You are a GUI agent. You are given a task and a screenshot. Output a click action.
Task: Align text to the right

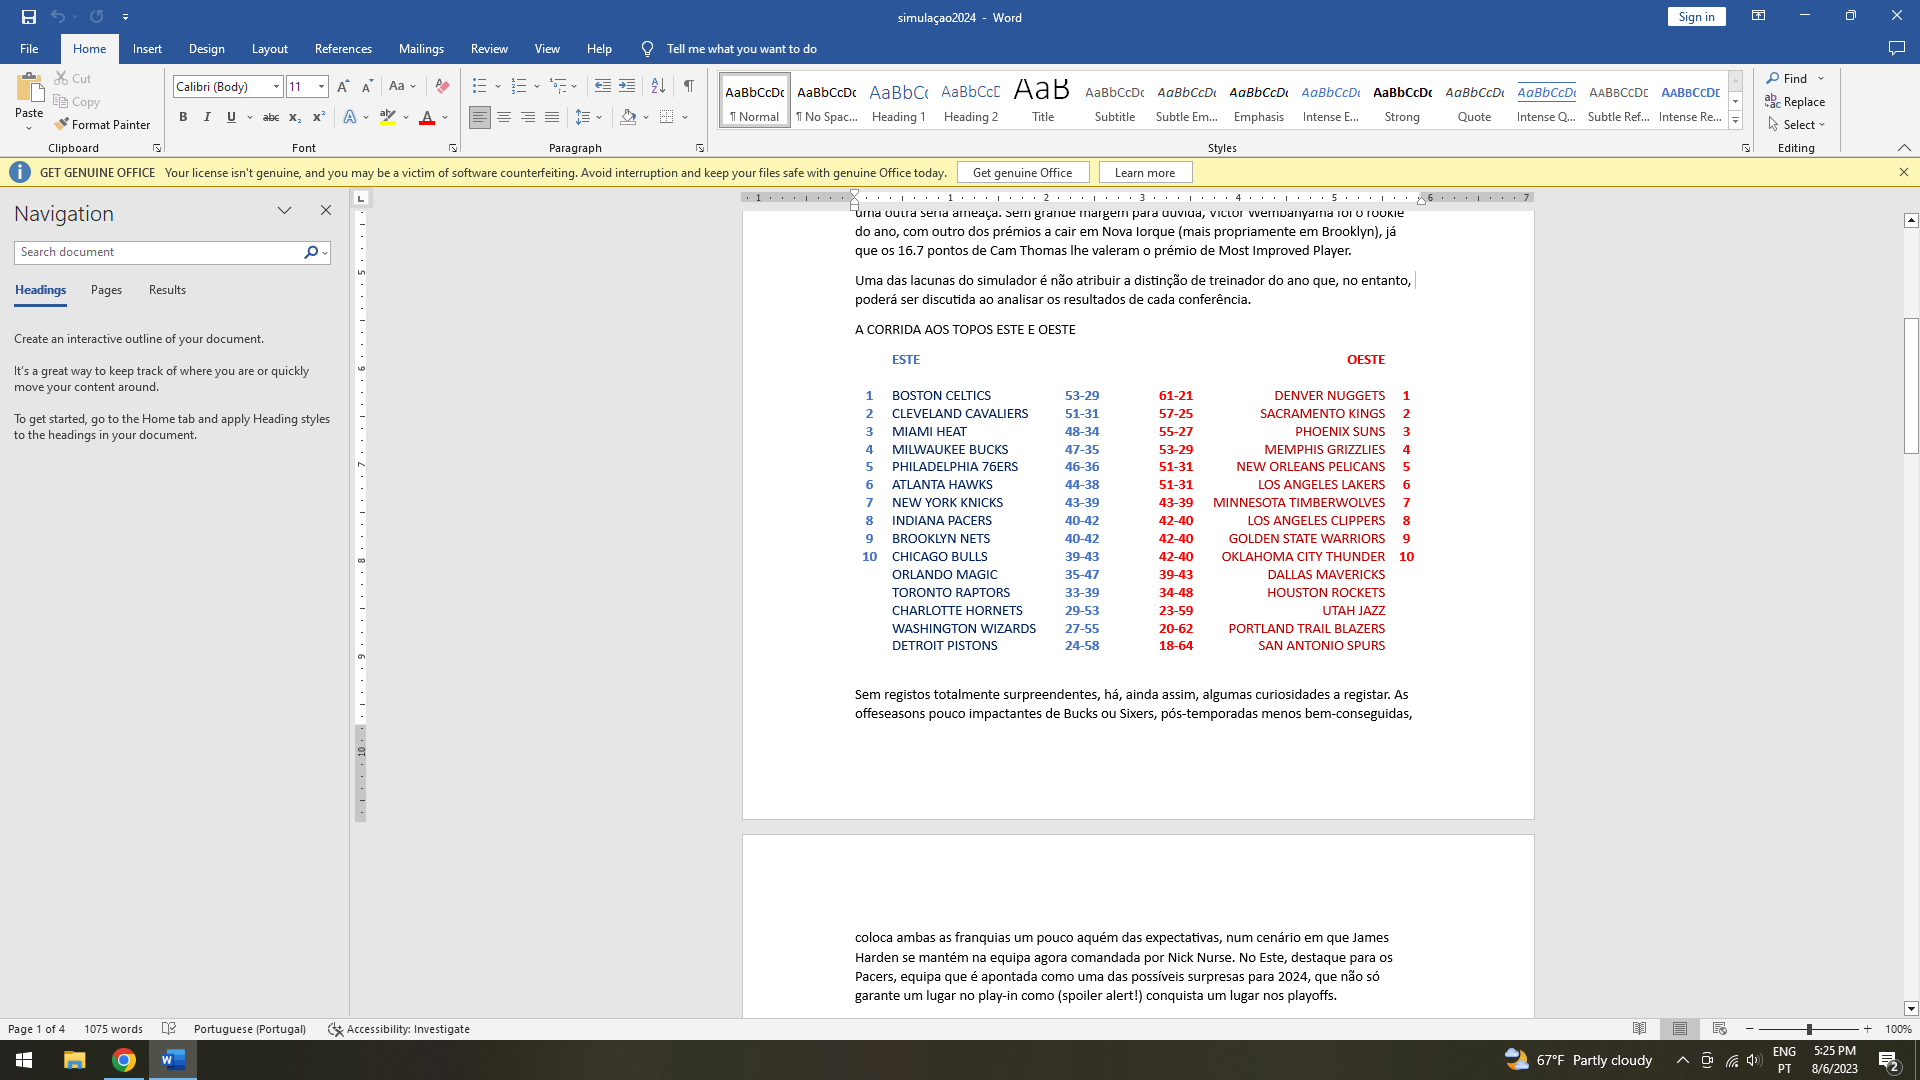[x=528, y=118]
